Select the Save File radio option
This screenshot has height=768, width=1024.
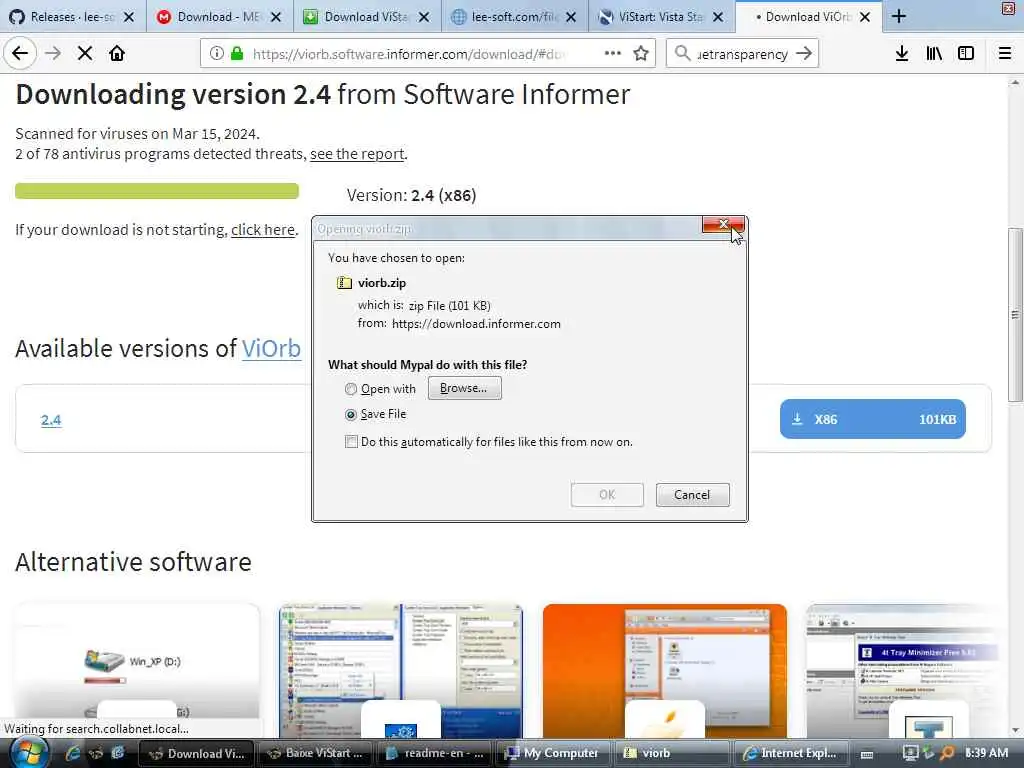coord(351,415)
